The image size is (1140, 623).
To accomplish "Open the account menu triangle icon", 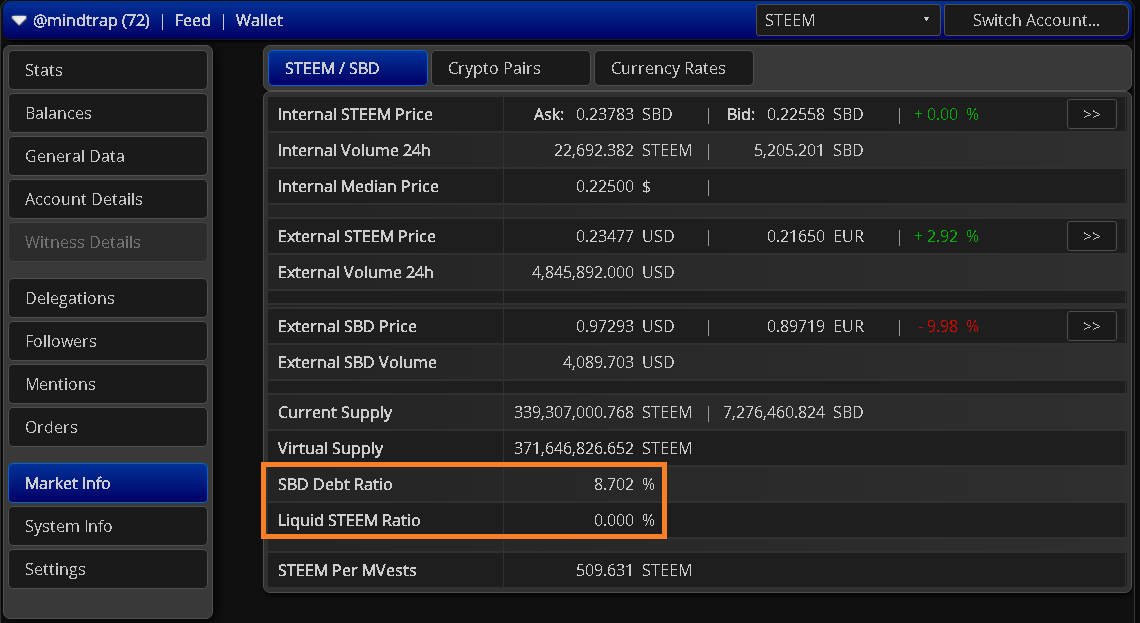I will [19, 20].
